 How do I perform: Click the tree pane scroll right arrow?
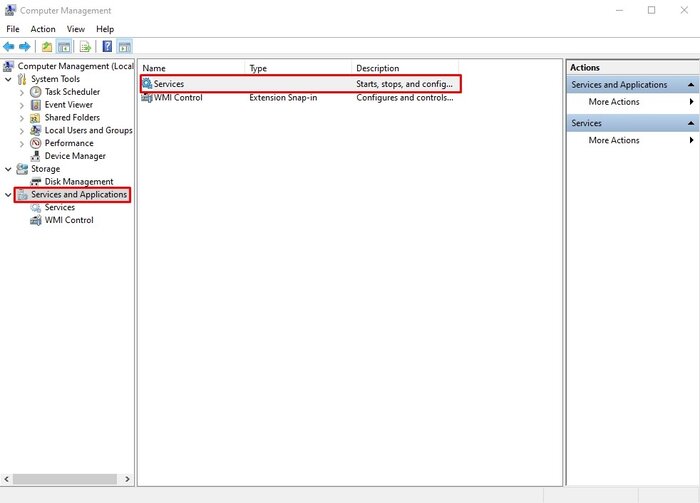[127, 479]
